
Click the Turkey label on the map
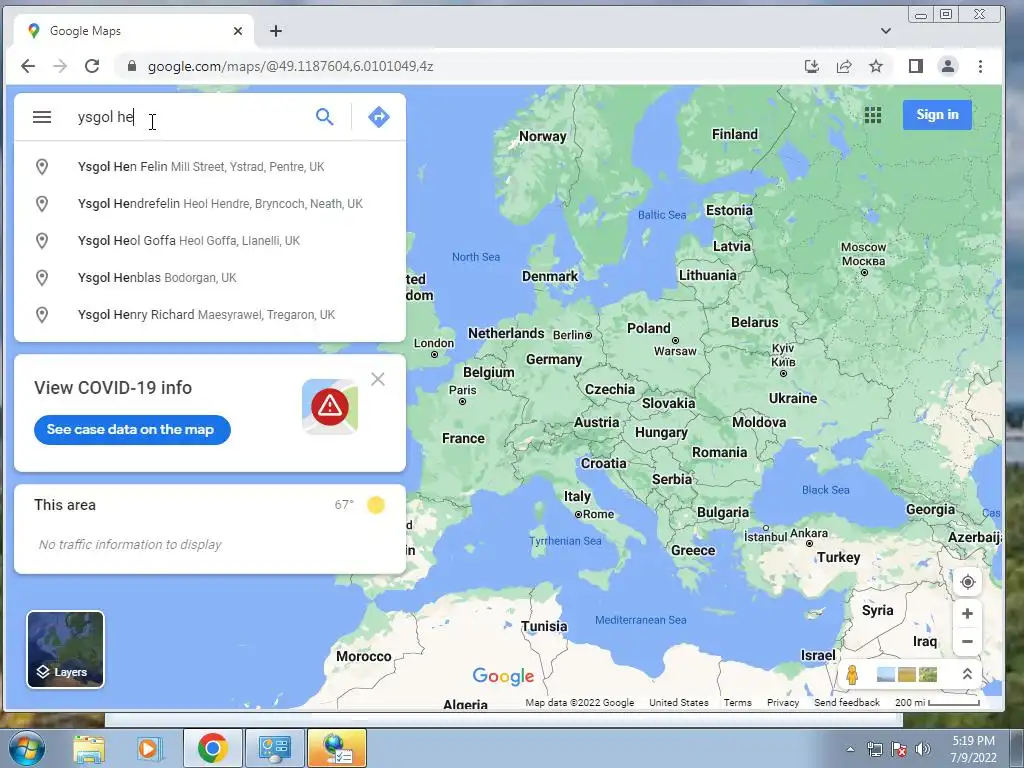[x=839, y=557]
